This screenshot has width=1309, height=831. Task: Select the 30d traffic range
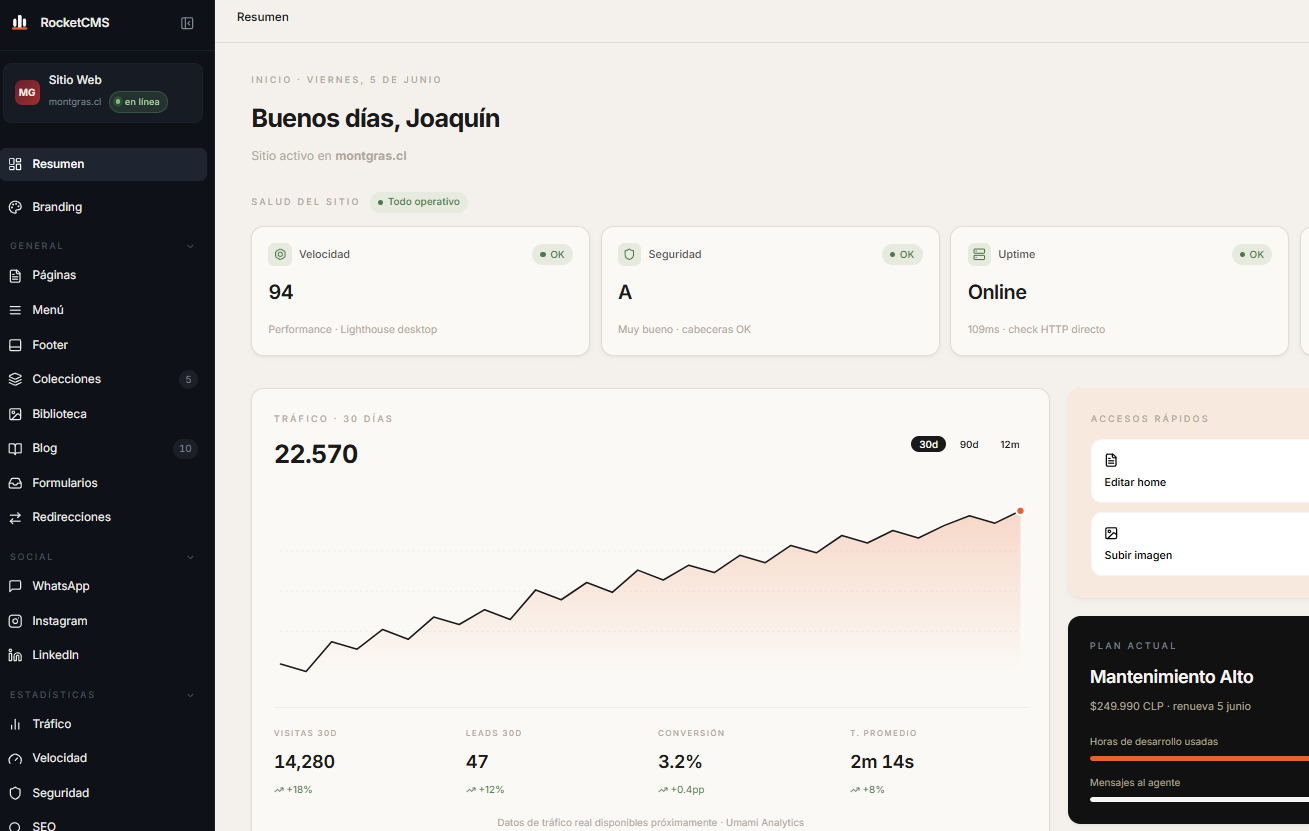928,444
